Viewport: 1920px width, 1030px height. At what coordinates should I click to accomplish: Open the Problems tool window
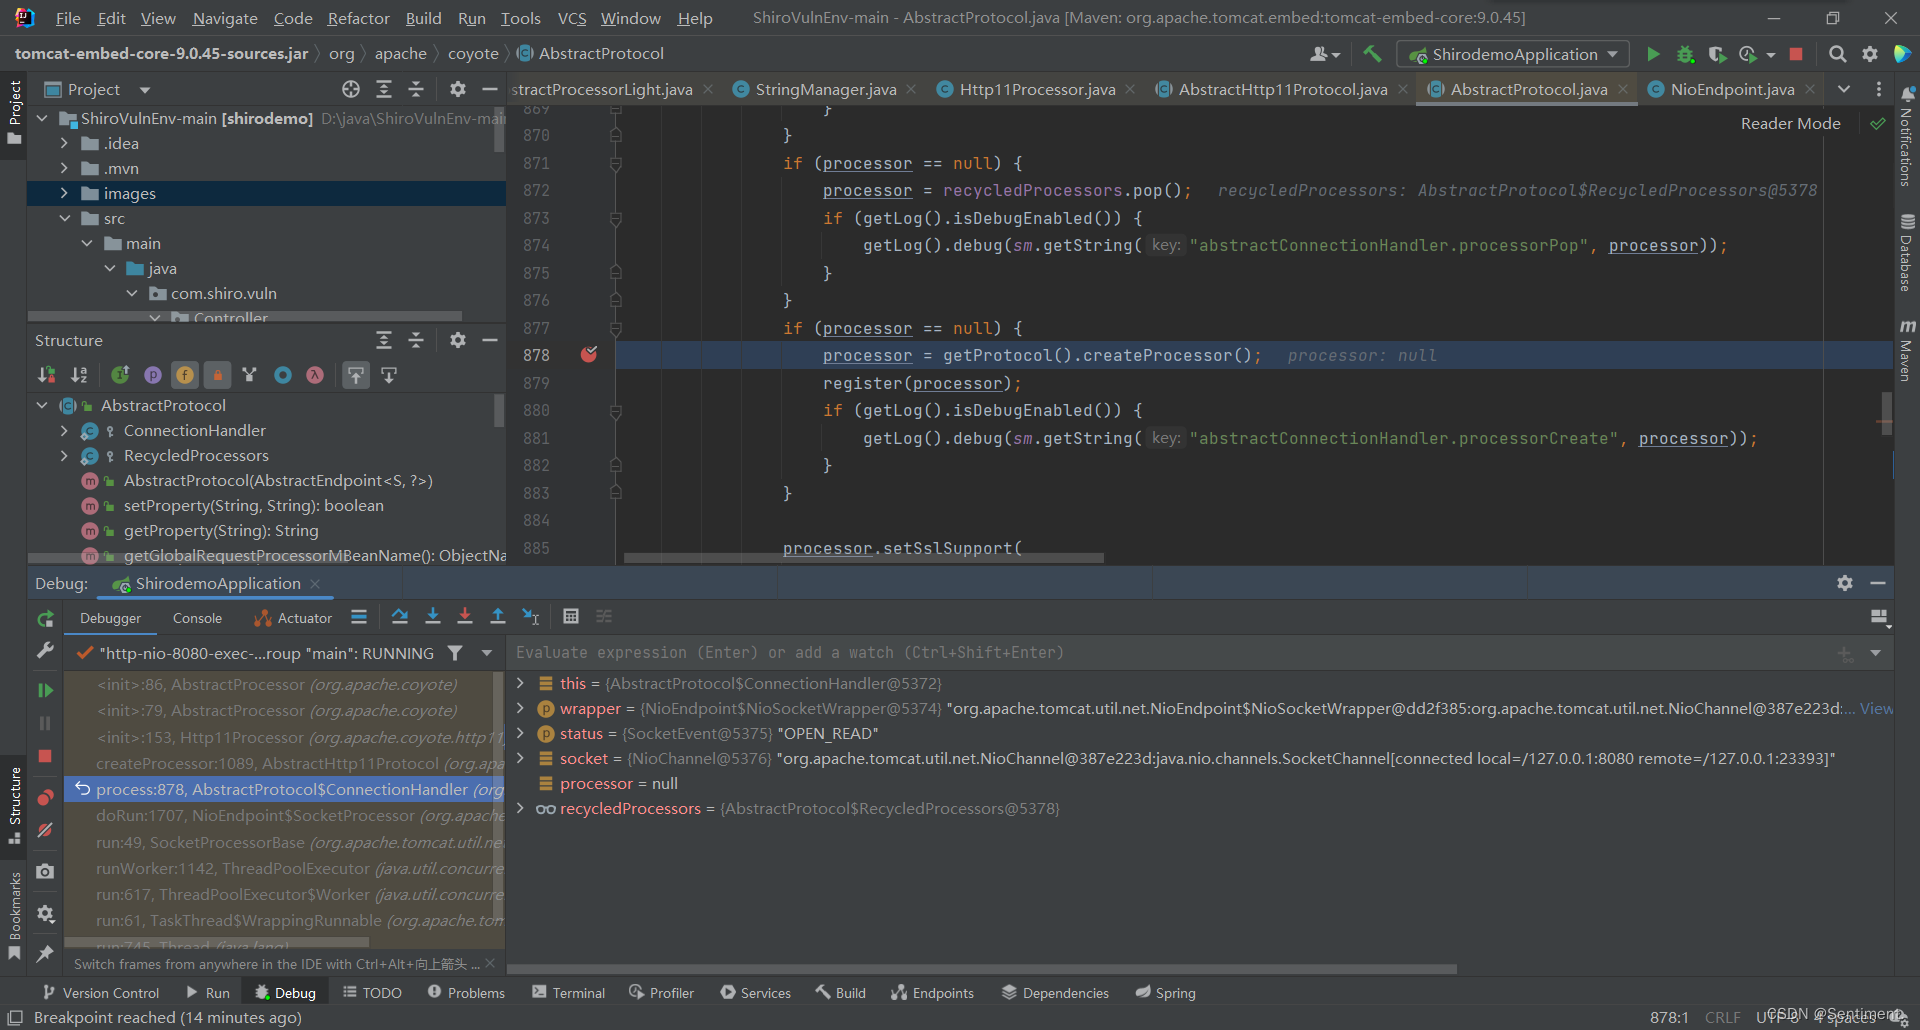point(466,993)
